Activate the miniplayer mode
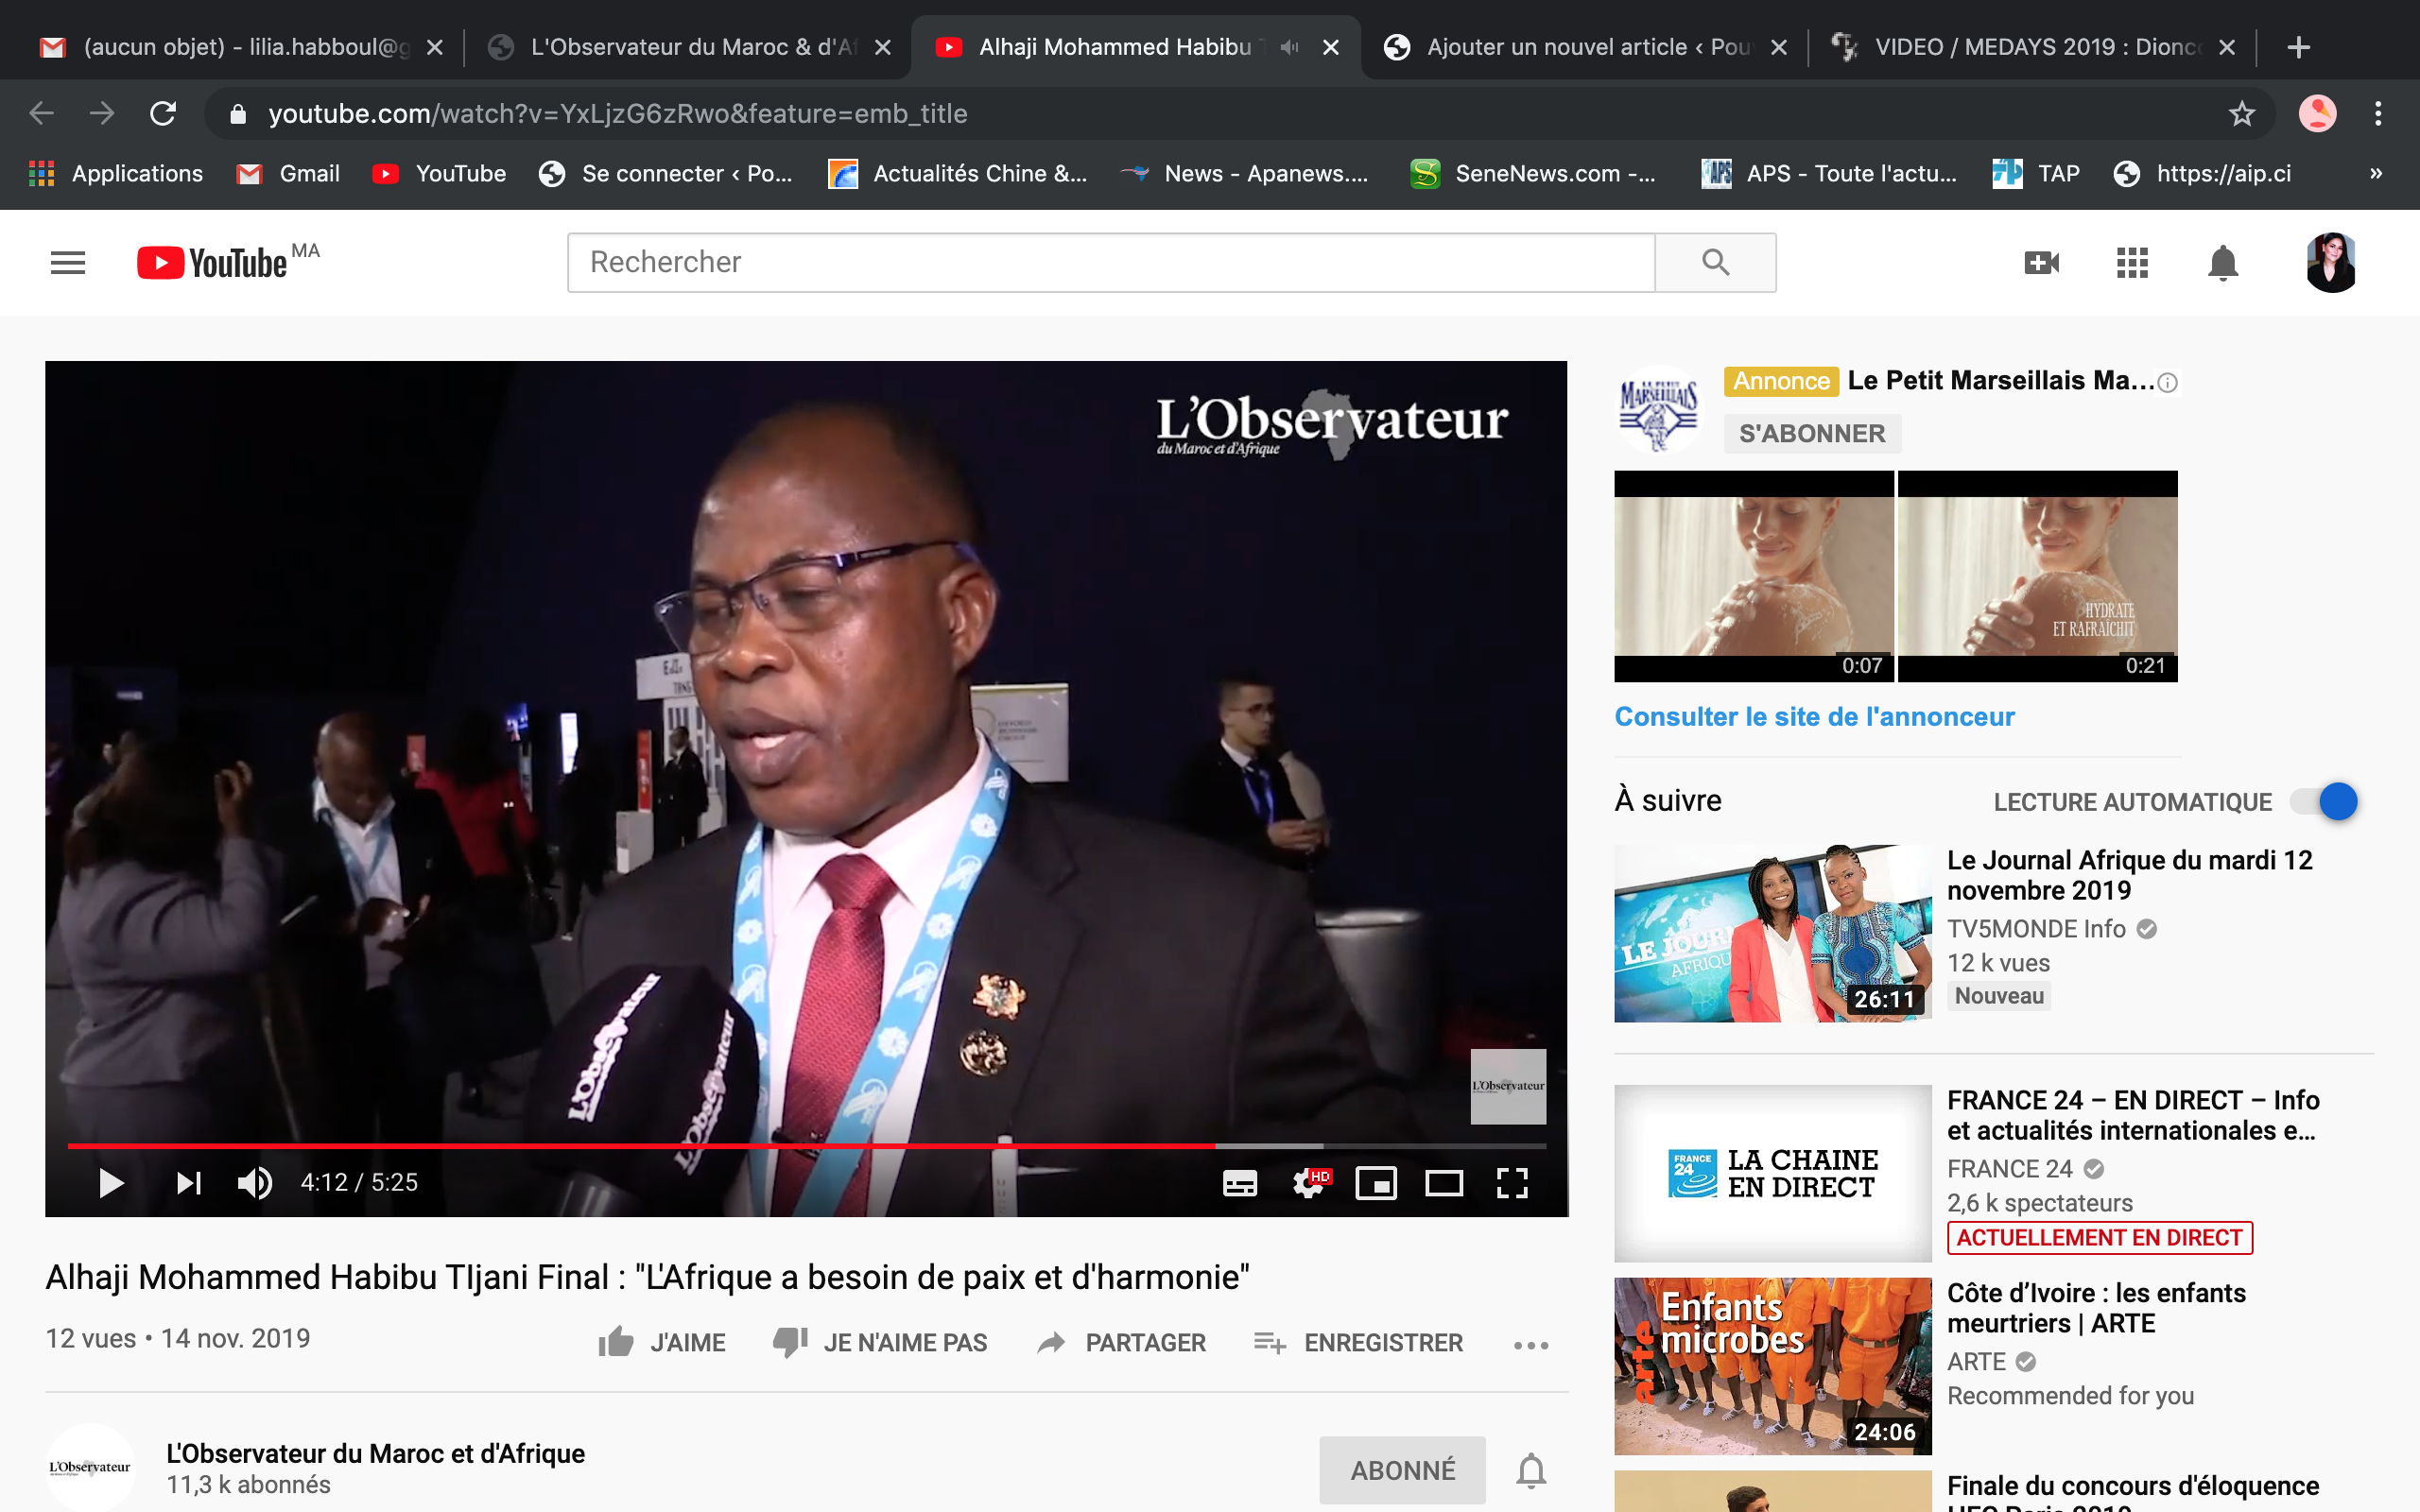The image size is (2420, 1512). click(1376, 1184)
